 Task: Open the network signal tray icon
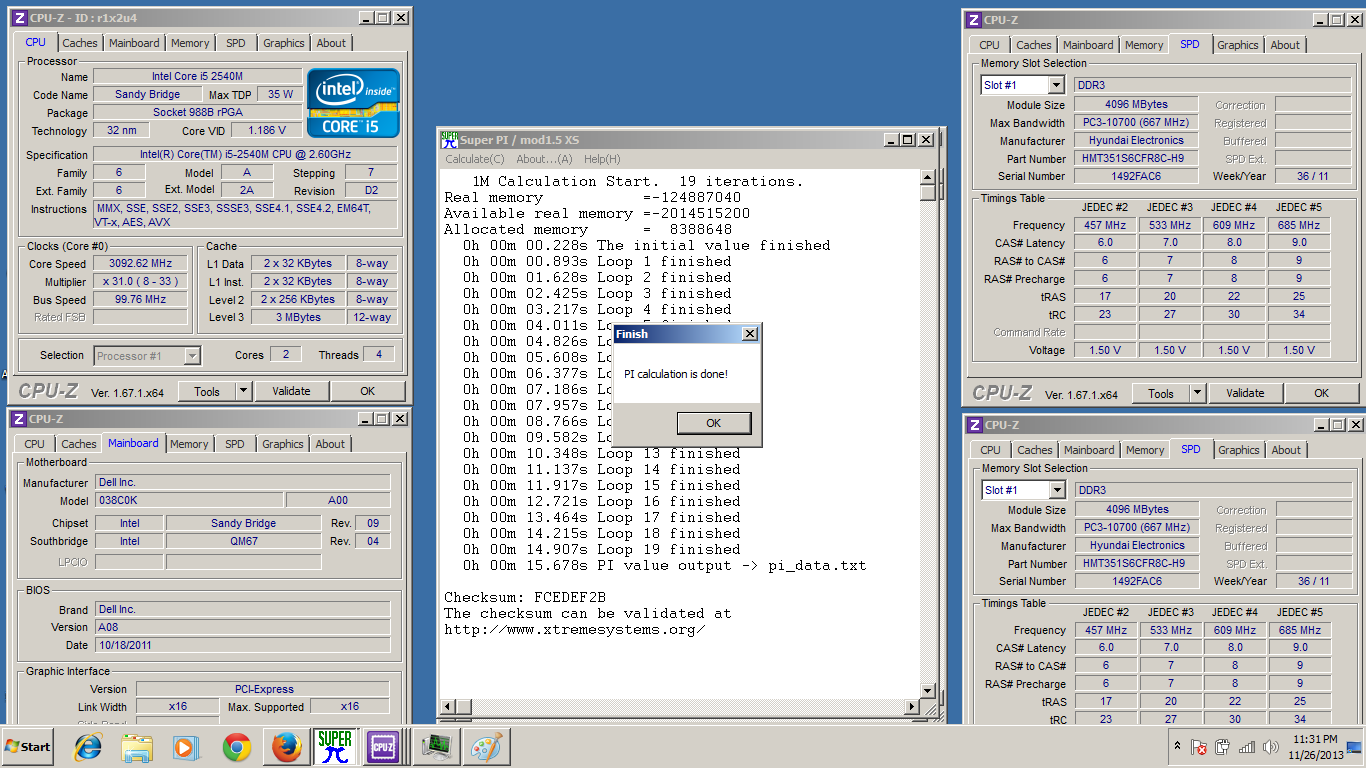tap(1247, 747)
